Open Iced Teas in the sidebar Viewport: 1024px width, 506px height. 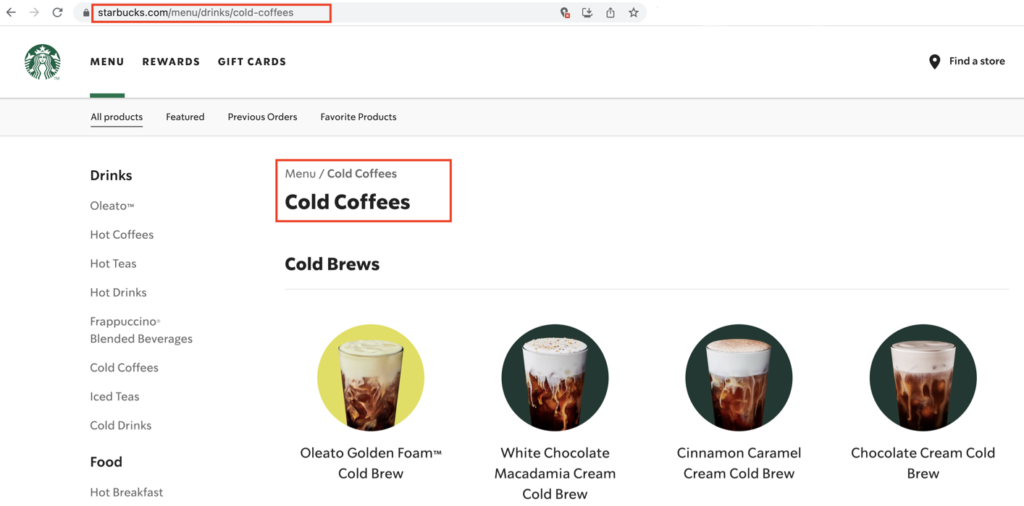114,396
